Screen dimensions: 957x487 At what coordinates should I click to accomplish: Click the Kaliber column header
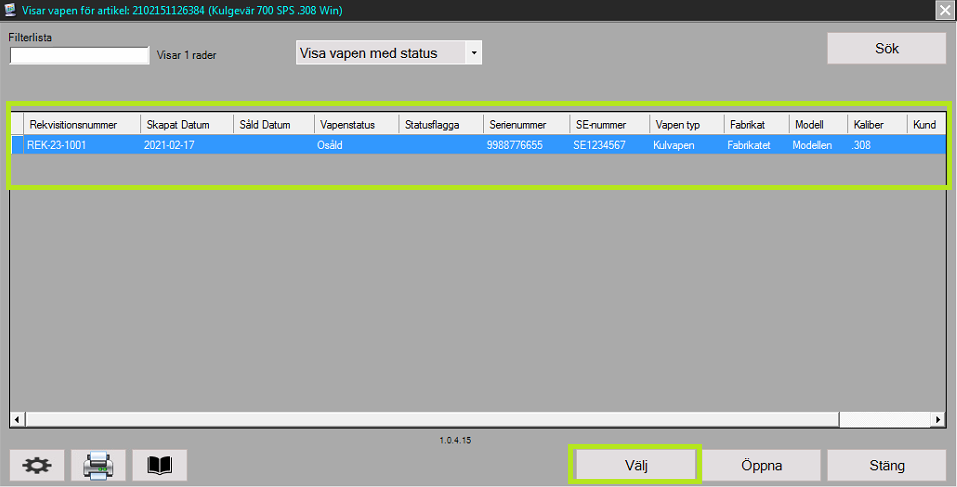(876, 125)
